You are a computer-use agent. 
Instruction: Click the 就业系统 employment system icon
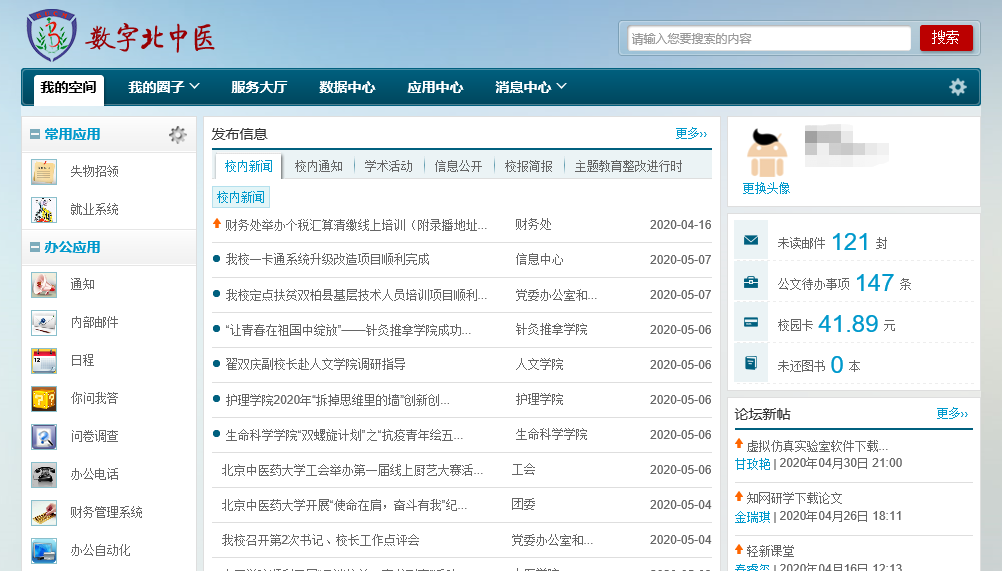(x=44, y=210)
